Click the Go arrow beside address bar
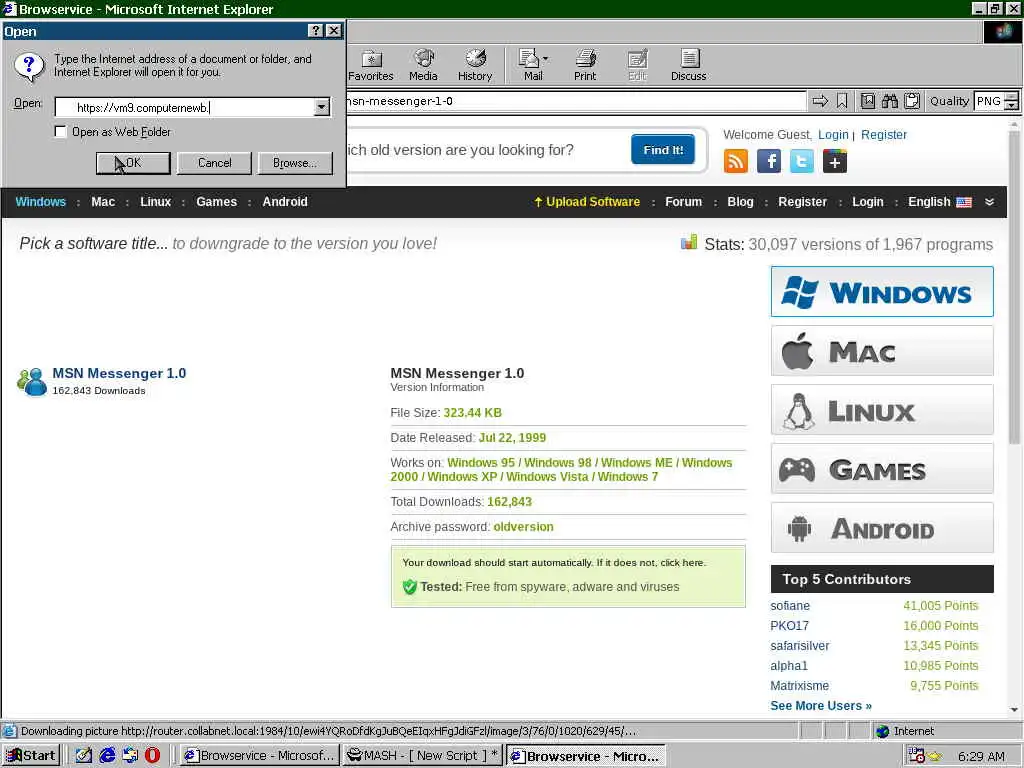The width and height of the screenshot is (1024, 768). [x=820, y=101]
